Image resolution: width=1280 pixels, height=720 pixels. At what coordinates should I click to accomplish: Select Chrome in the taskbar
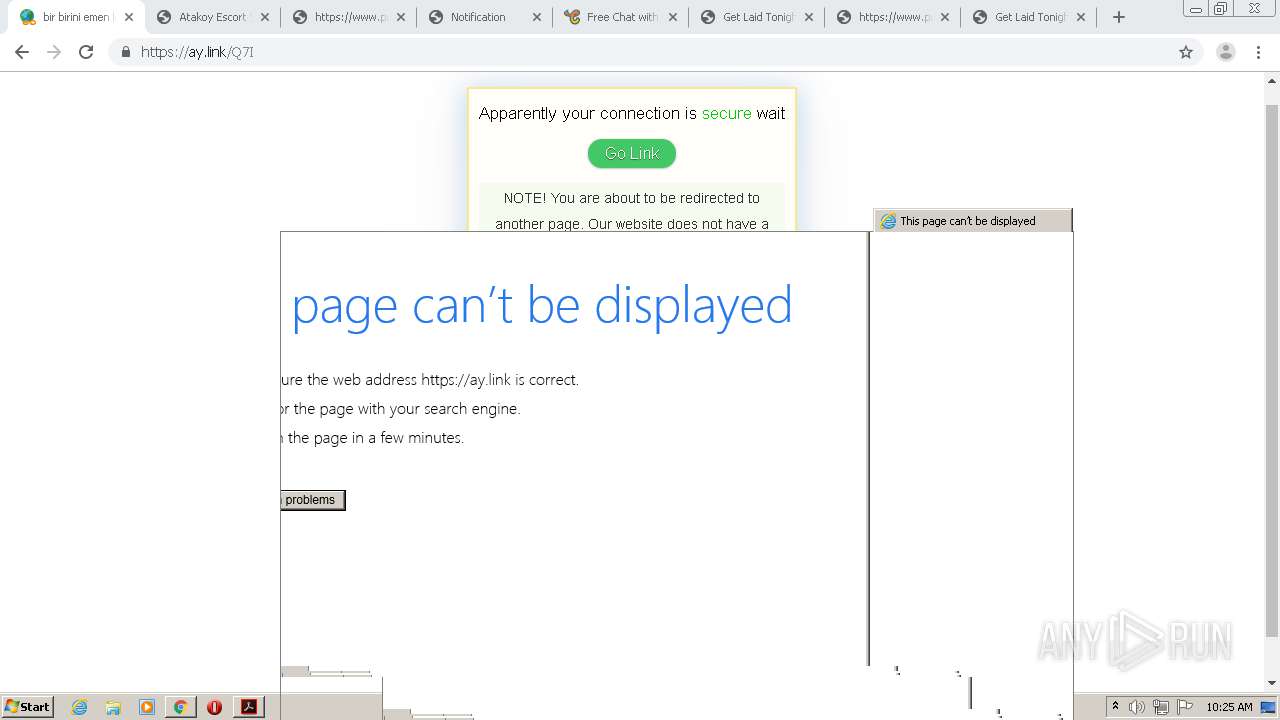tap(180, 707)
